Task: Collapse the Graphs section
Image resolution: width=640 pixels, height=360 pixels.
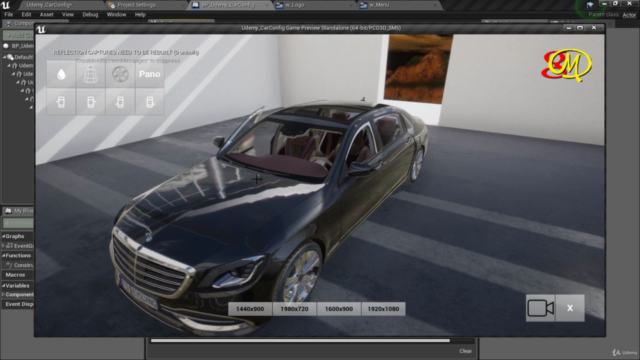Action: 3,236
